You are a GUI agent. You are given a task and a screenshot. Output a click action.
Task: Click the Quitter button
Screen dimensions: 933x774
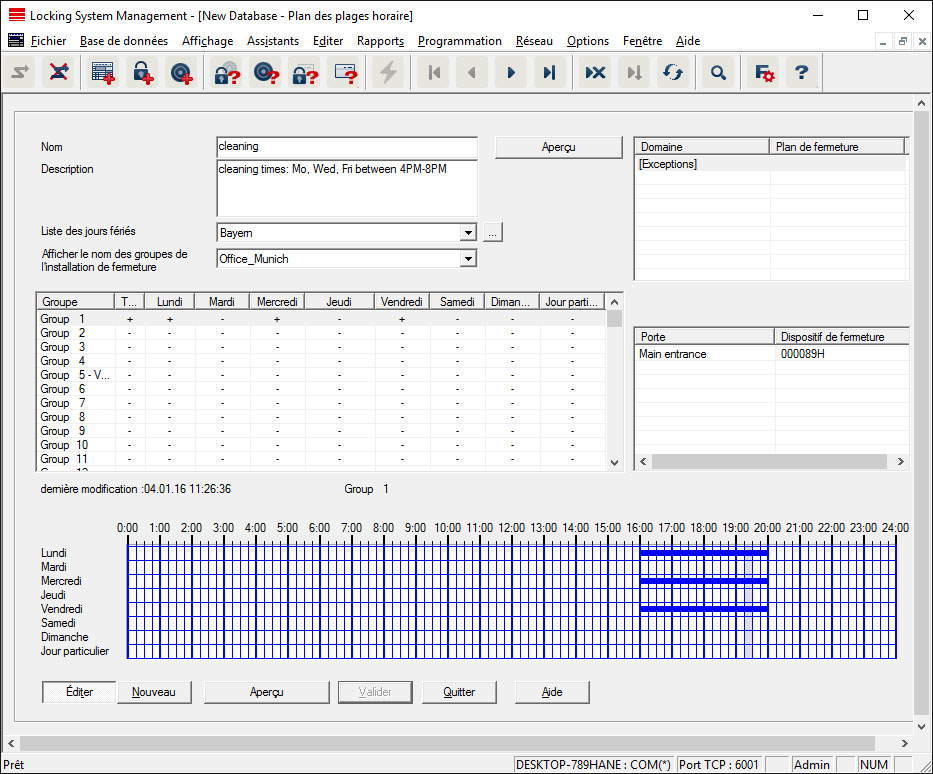(x=459, y=692)
